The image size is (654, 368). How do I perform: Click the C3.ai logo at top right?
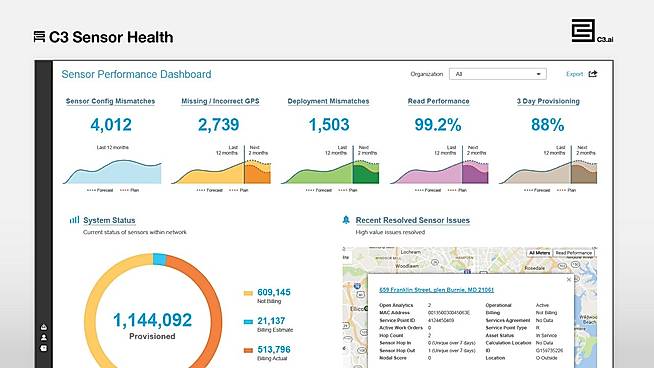(592, 31)
